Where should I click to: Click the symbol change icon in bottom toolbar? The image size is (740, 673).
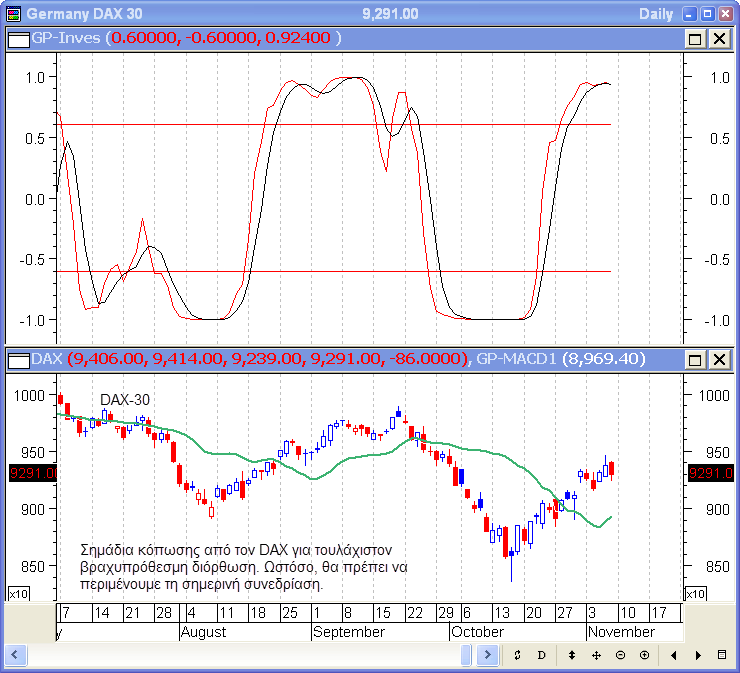pyautogui.click(x=517, y=655)
